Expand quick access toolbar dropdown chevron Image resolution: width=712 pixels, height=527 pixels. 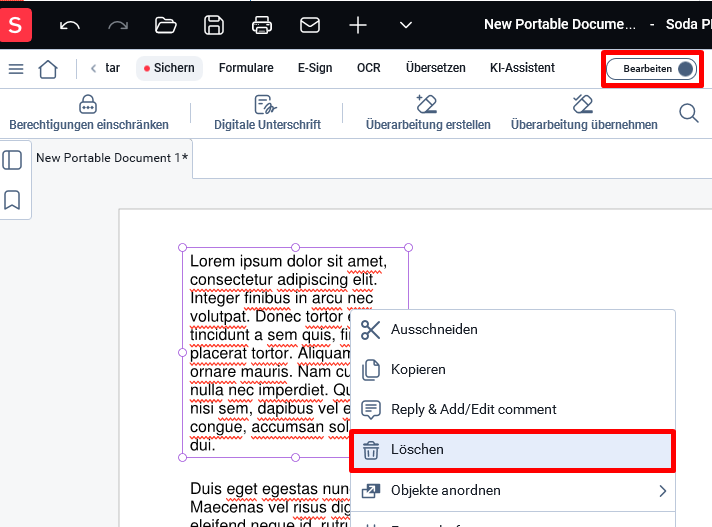[x=406, y=25]
